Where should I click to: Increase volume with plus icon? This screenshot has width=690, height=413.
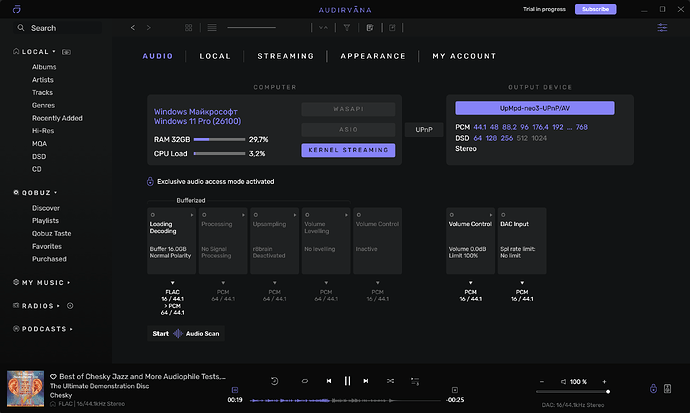click(604, 382)
